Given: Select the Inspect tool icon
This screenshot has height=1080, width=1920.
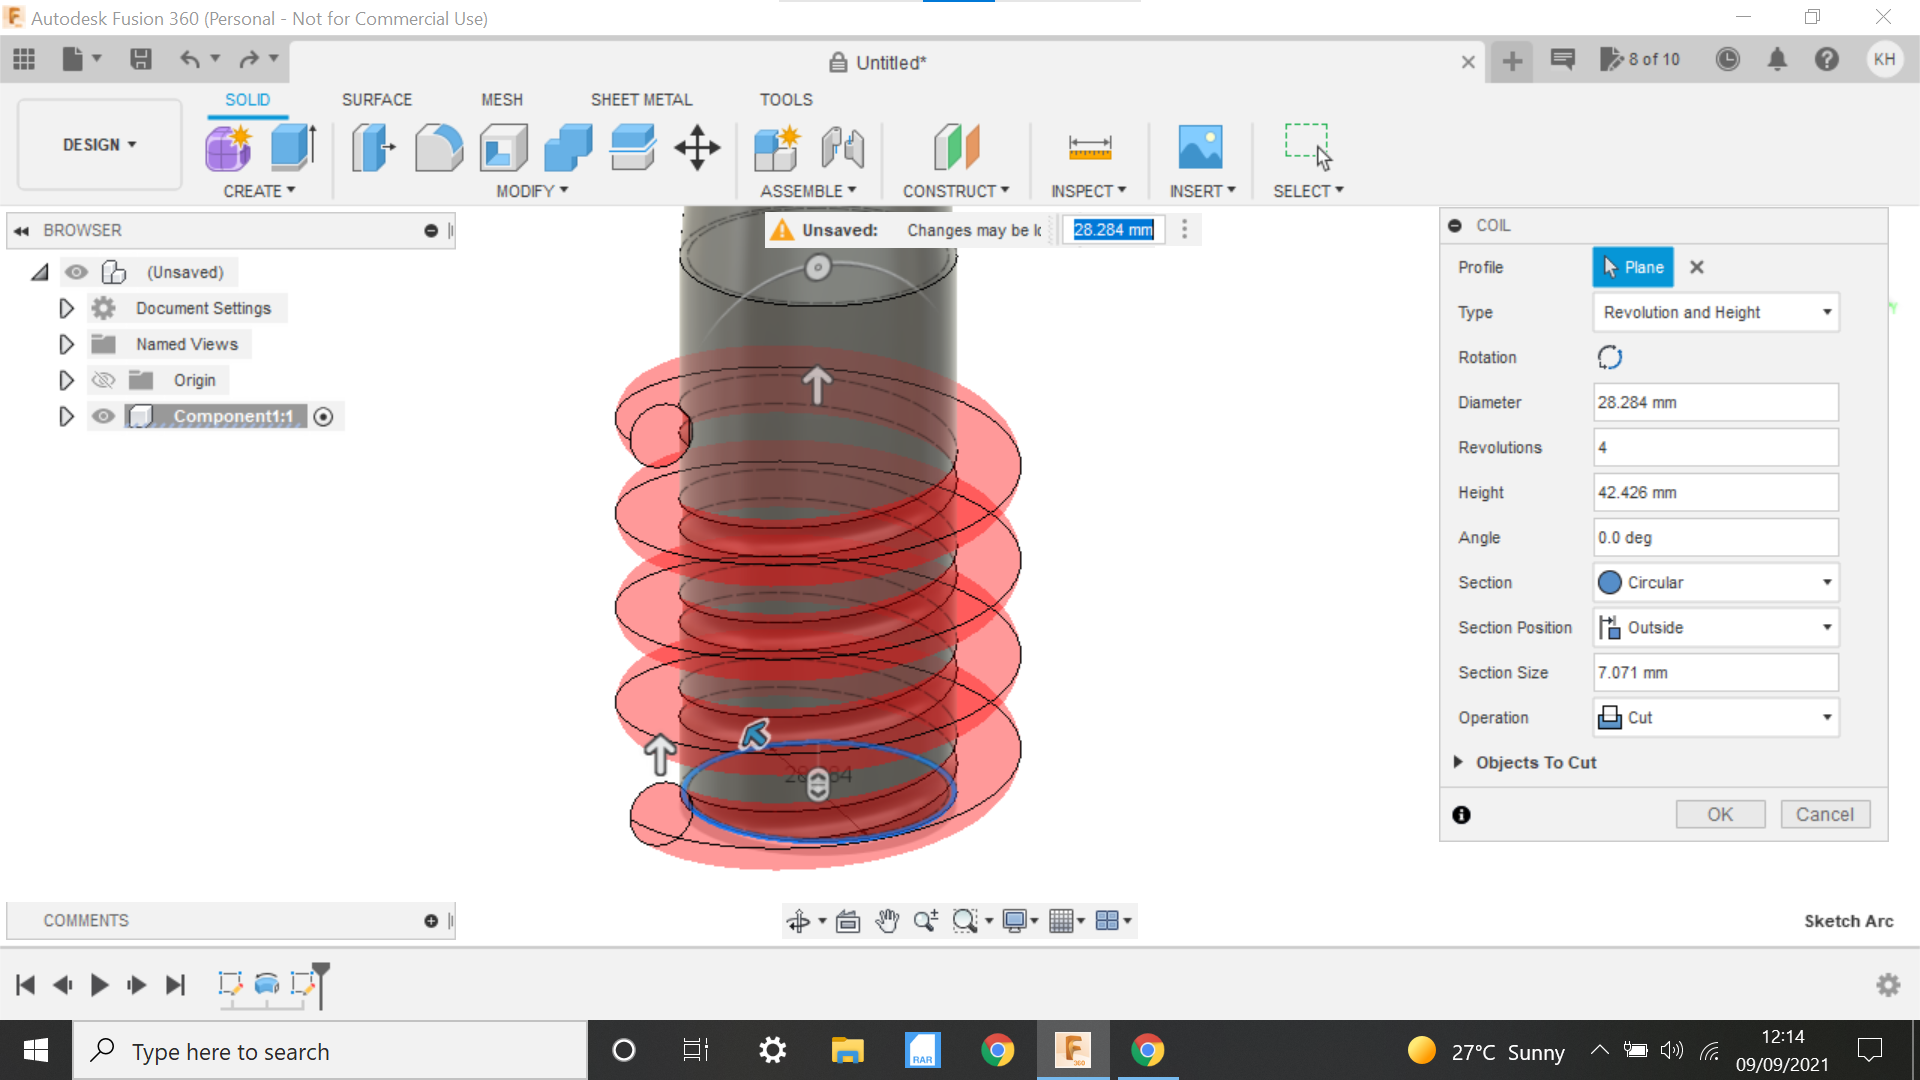Looking at the screenshot, I should tap(1089, 146).
